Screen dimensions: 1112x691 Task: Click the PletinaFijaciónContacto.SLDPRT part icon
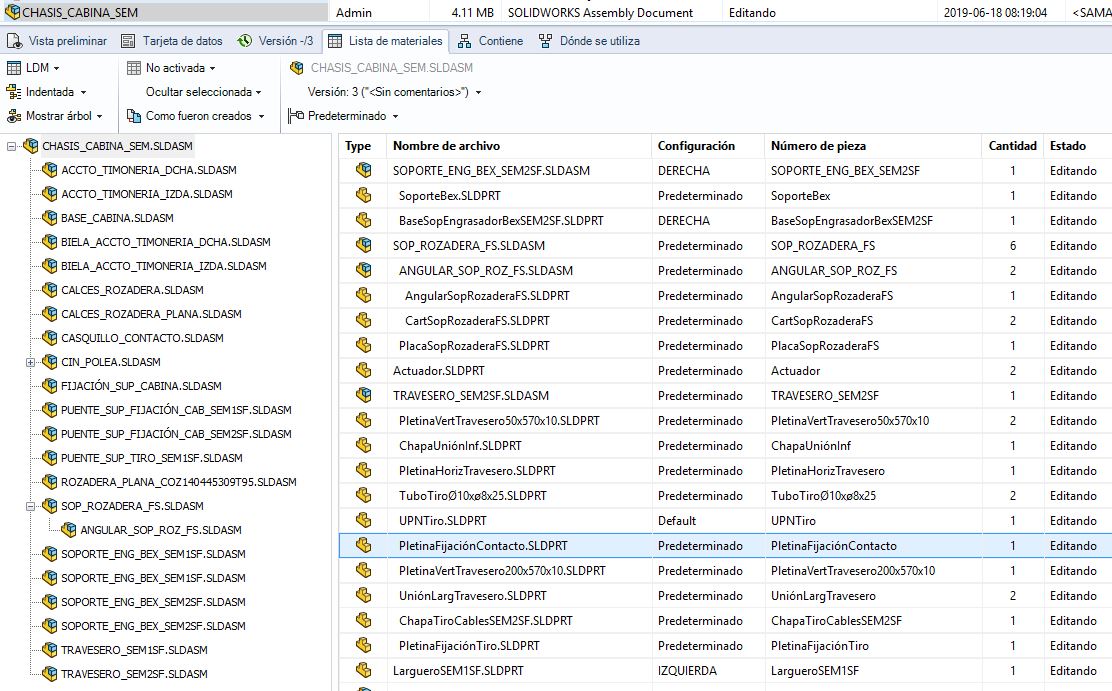click(x=364, y=546)
